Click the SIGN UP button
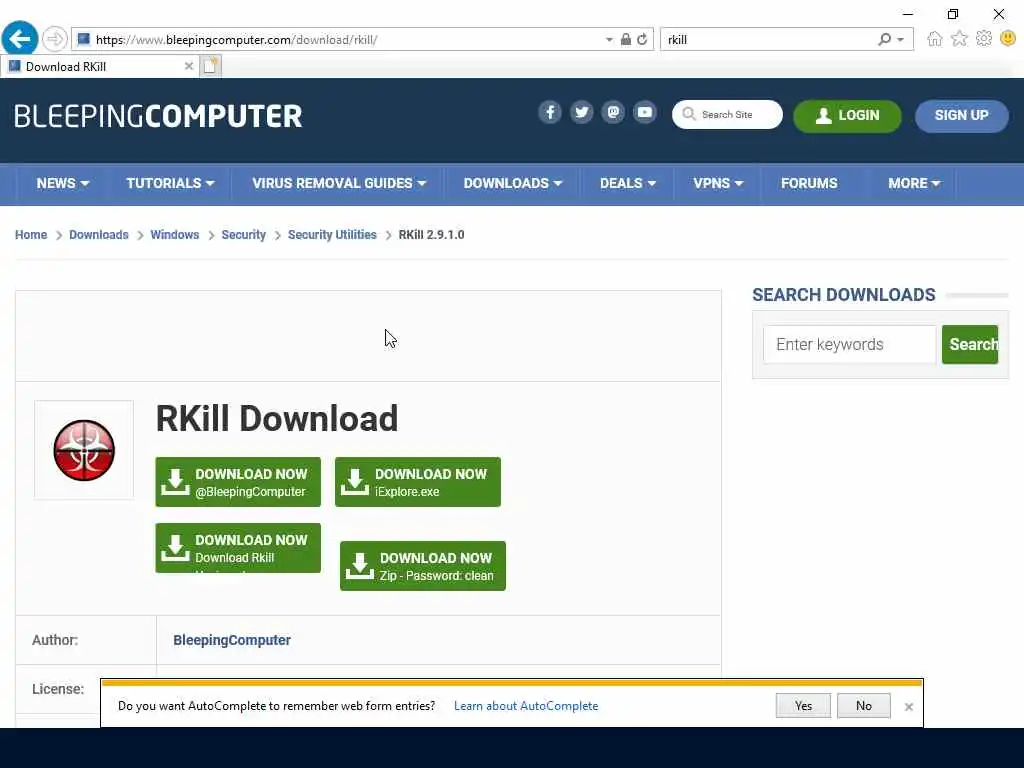Screen dimensions: 1024x768 pos(961,116)
